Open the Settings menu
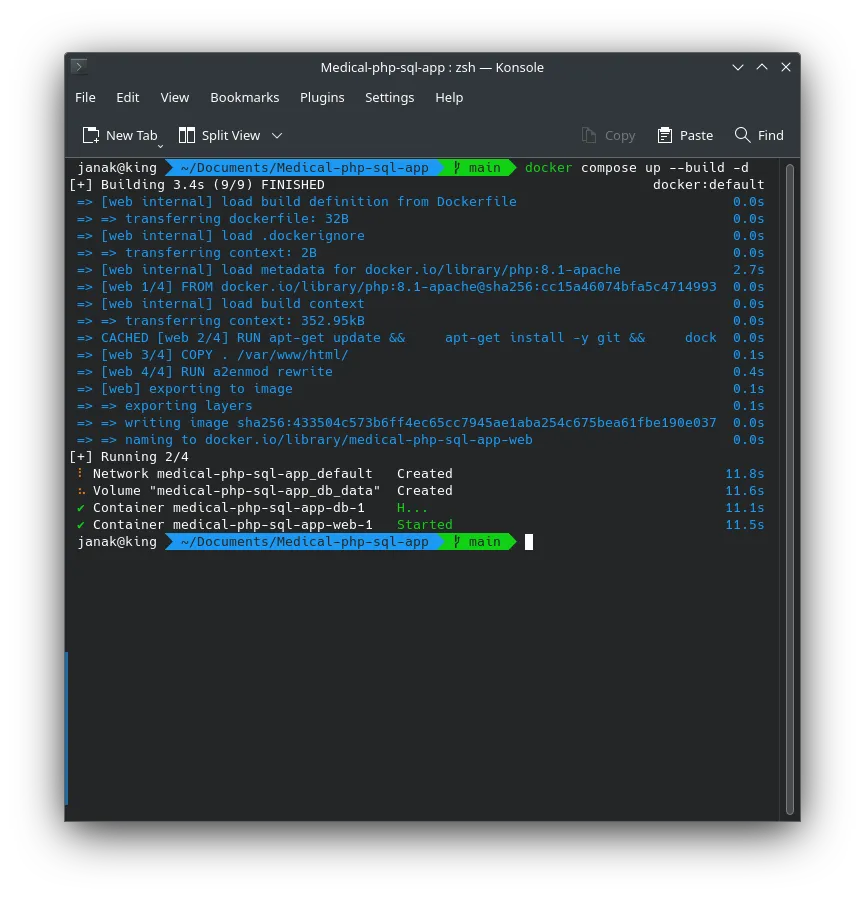Screen dimensions: 865x898 coord(389,97)
